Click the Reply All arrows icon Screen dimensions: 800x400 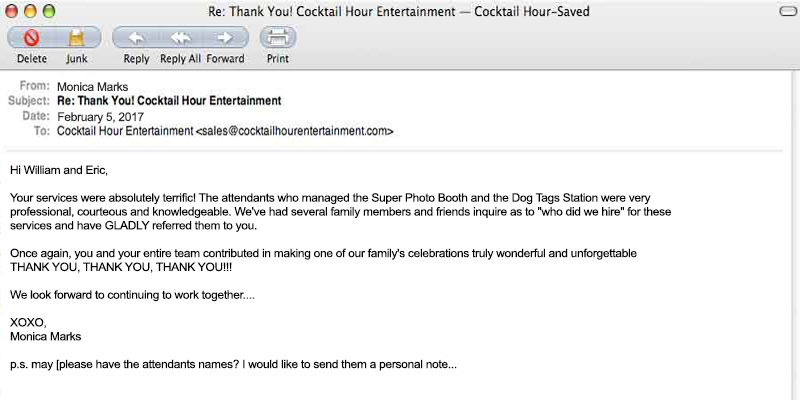click(181, 39)
